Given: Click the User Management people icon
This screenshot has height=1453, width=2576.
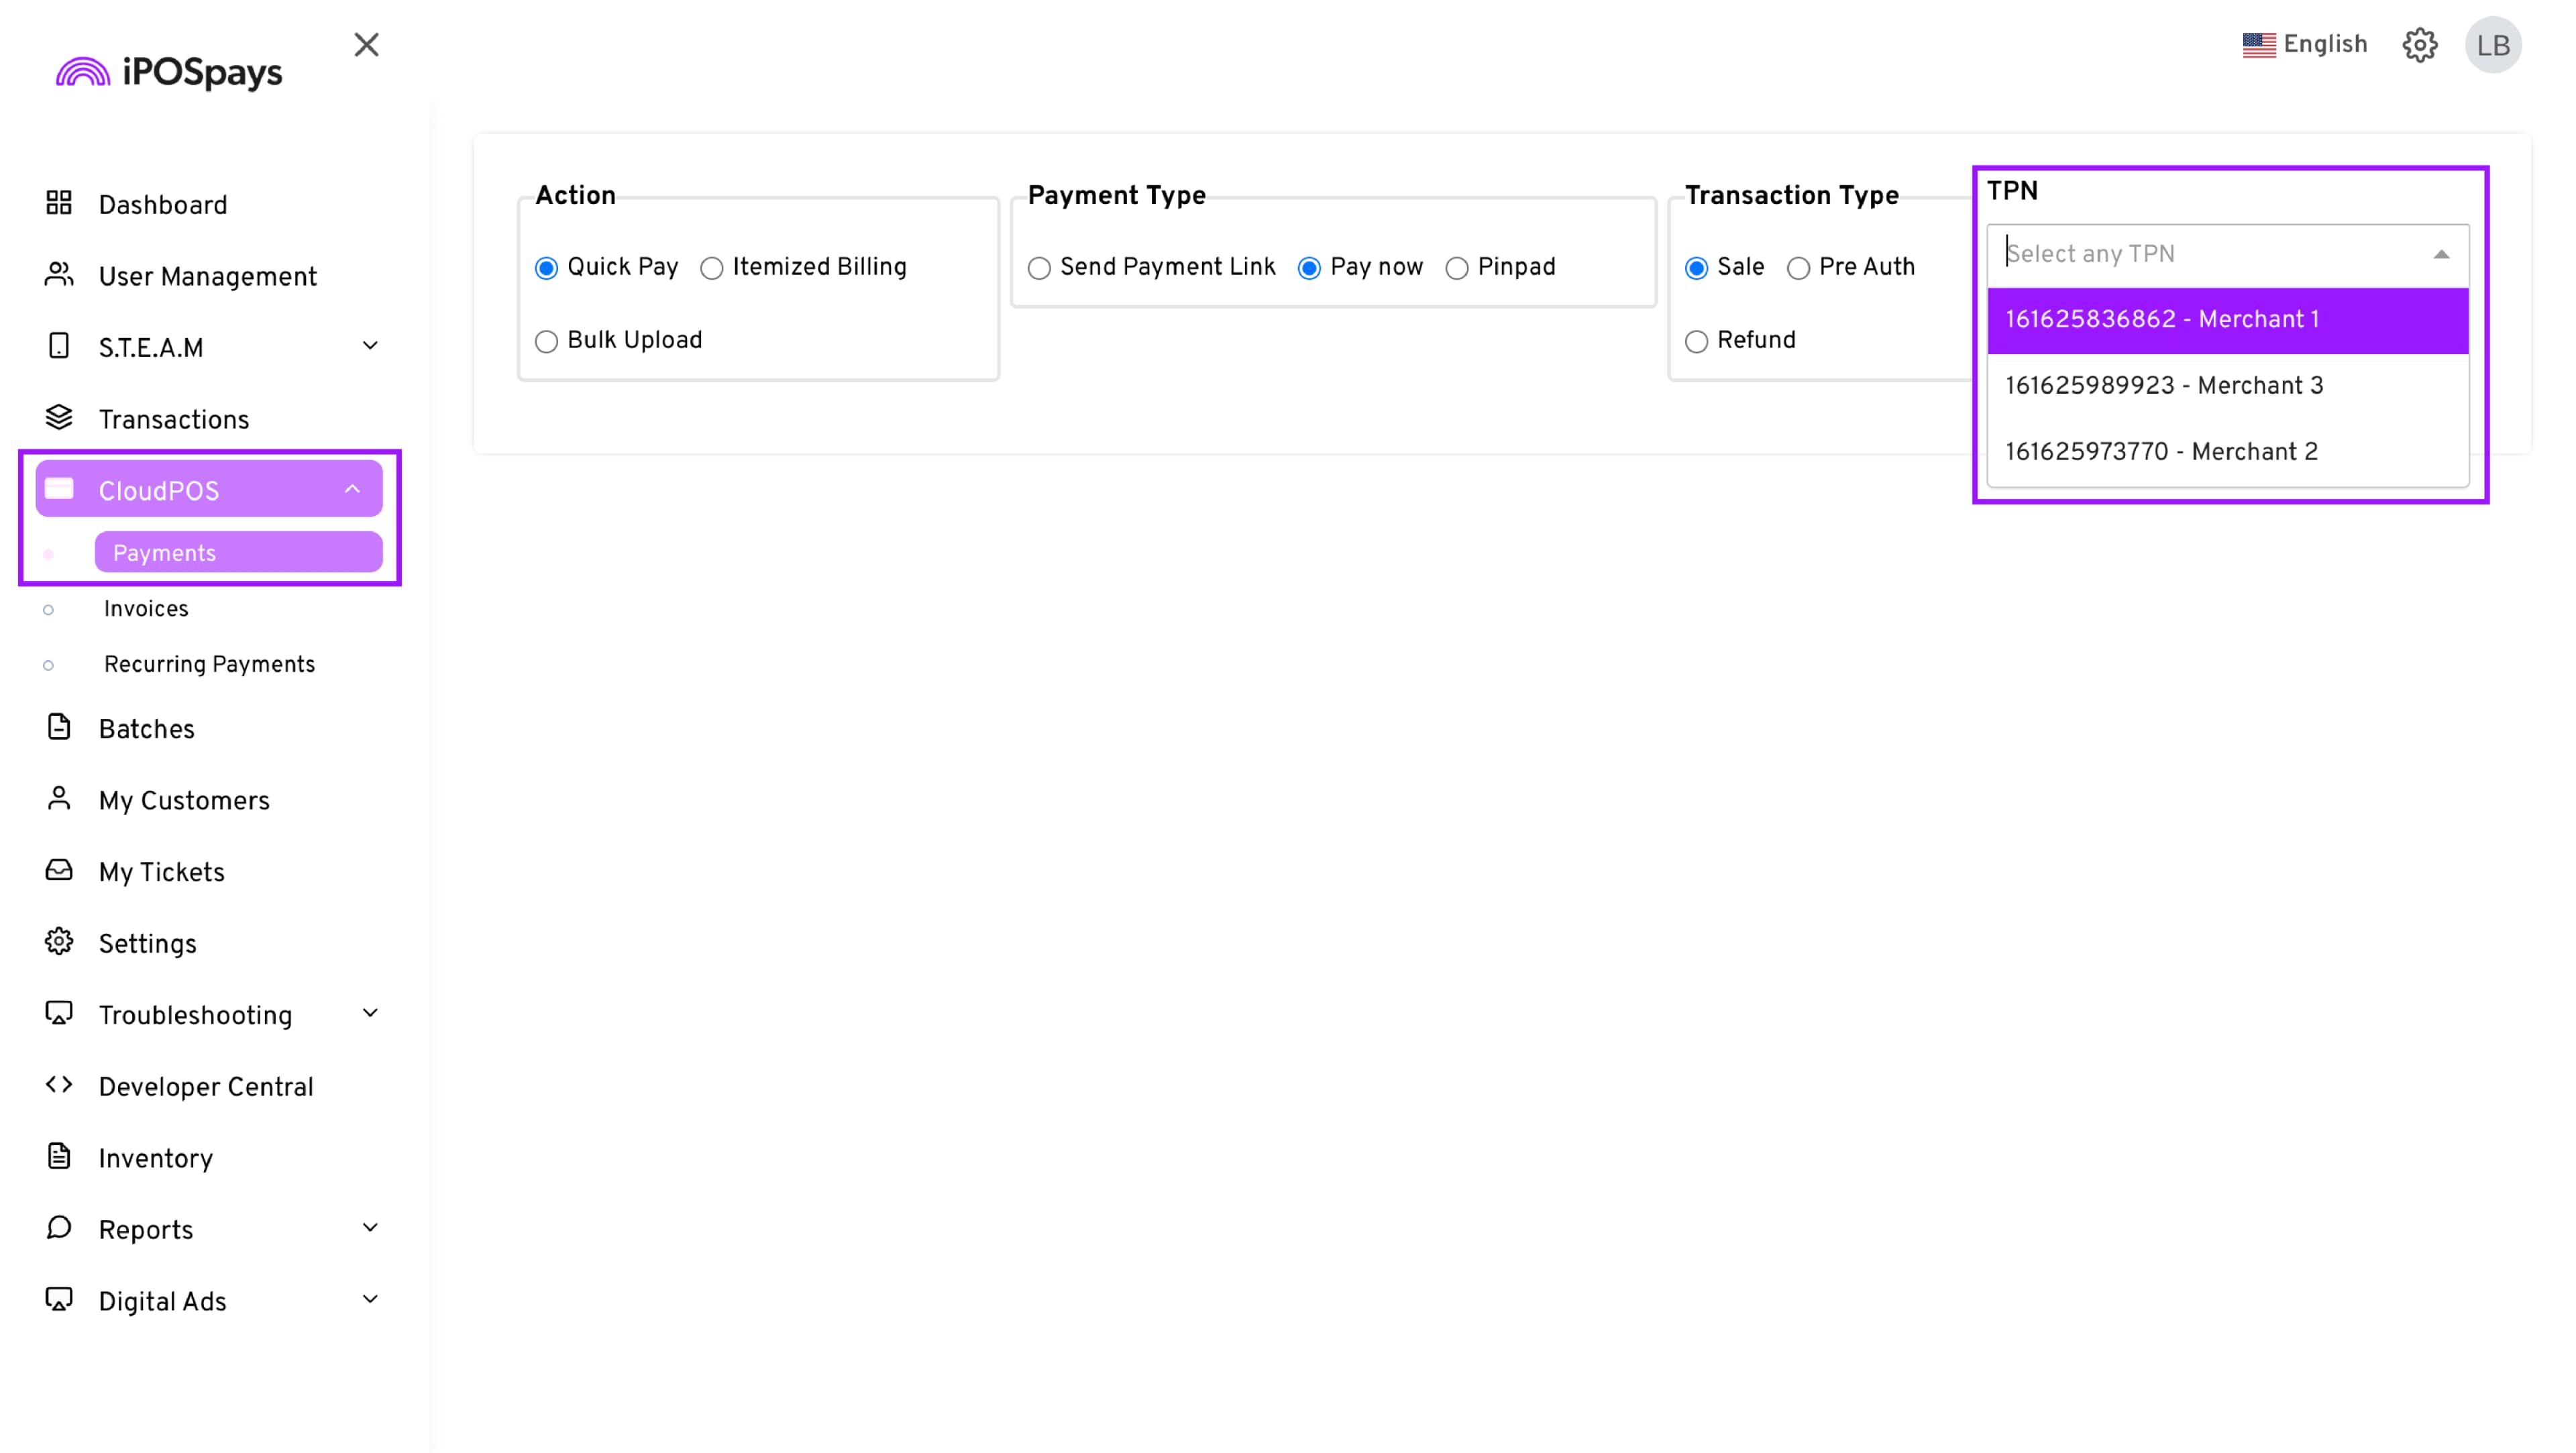Looking at the screenshot, I should pos(59,275).
